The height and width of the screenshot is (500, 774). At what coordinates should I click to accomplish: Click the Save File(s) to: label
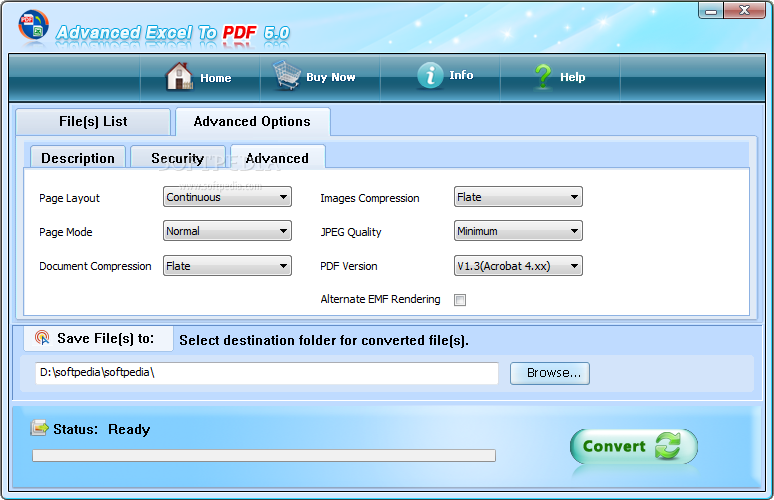pyautogui.click(x=106, y=338)
